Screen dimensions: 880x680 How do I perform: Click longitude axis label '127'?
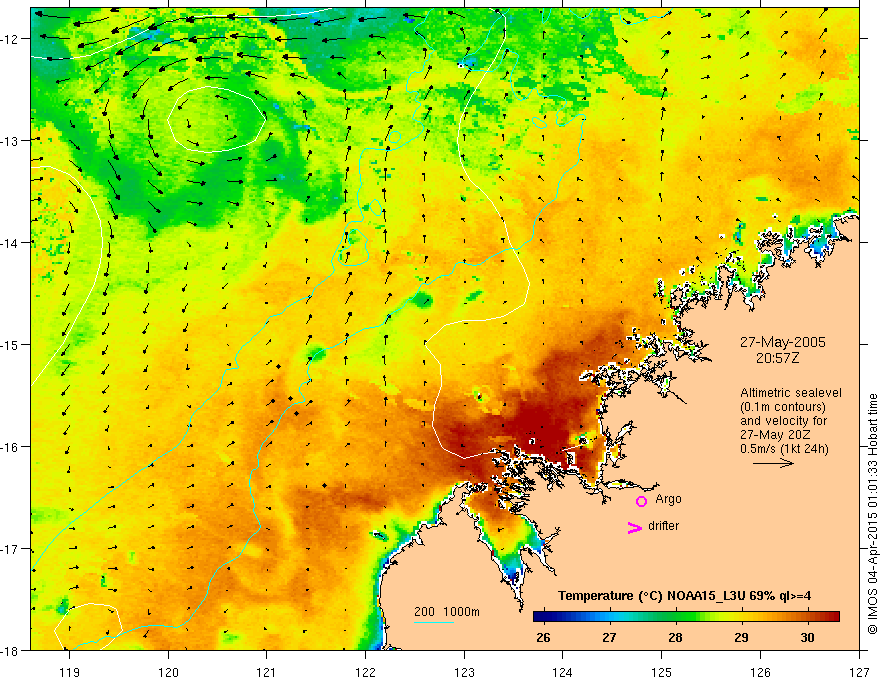point(859,673)
